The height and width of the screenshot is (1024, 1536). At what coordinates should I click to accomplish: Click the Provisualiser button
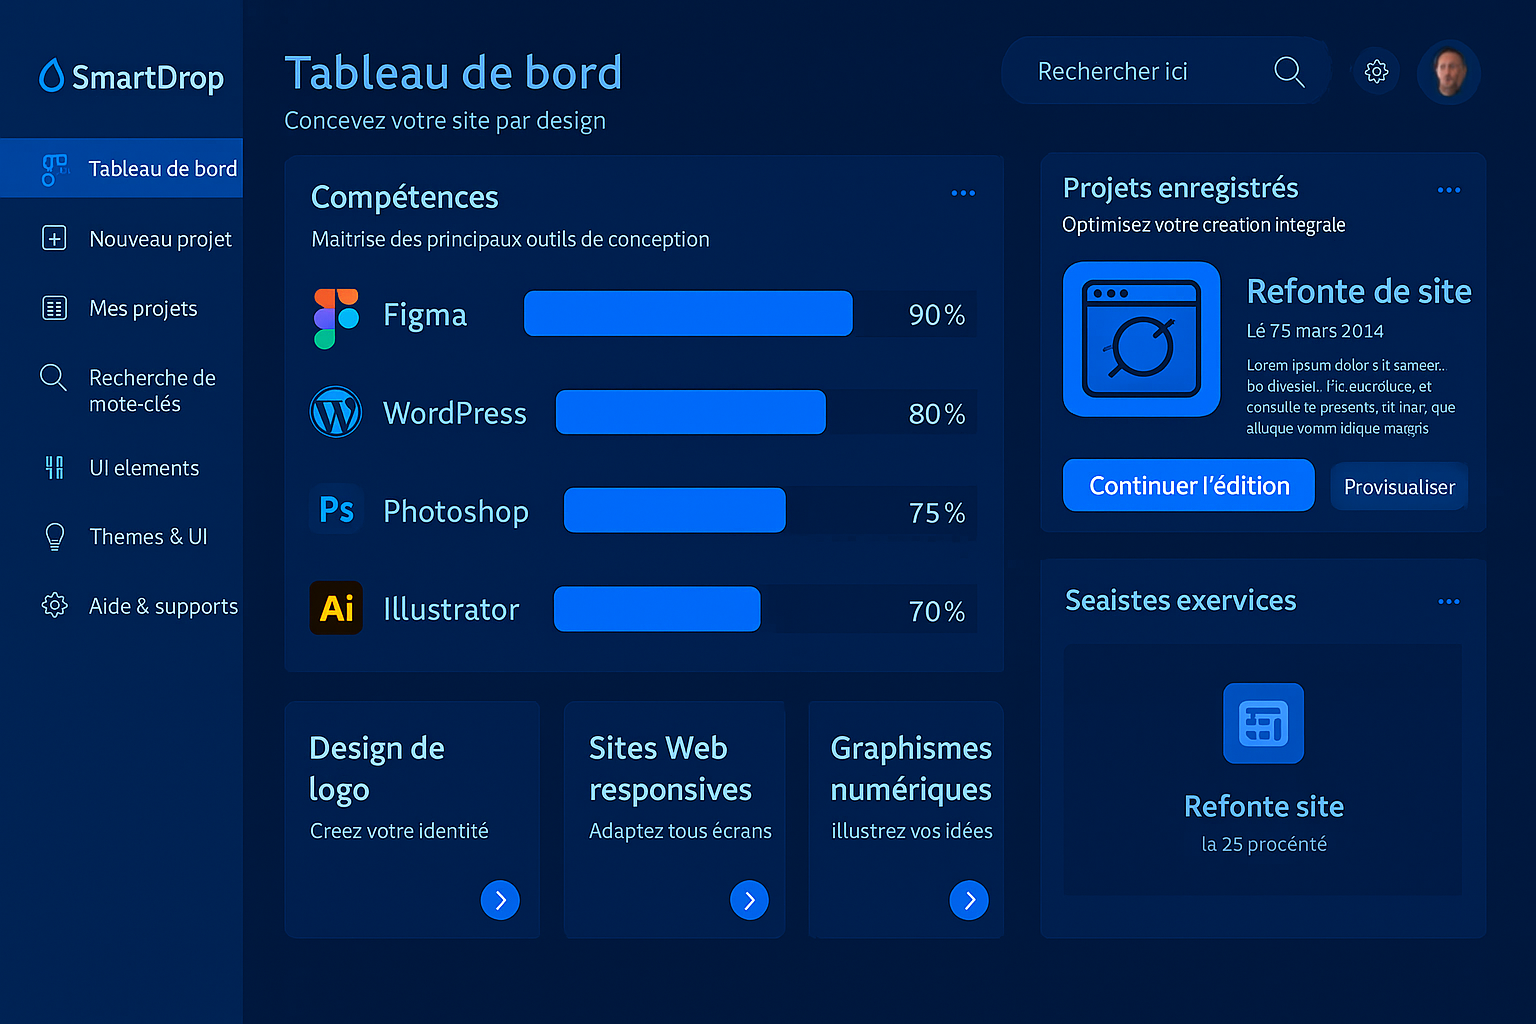click(x=1398, y=487)
